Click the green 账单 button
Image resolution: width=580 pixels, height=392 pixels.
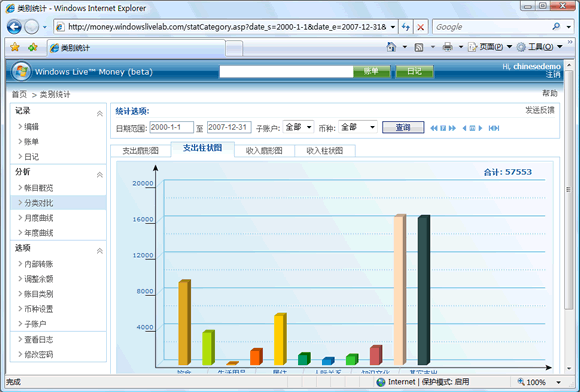(371, 71)
